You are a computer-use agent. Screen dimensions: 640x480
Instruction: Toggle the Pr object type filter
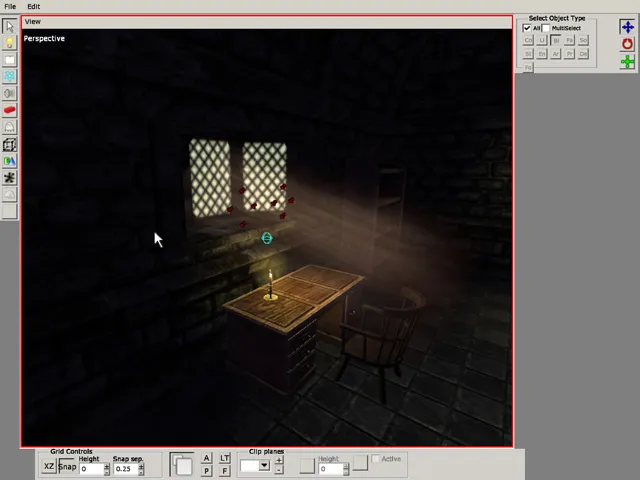pyautogui.click(x=569, y=54)
